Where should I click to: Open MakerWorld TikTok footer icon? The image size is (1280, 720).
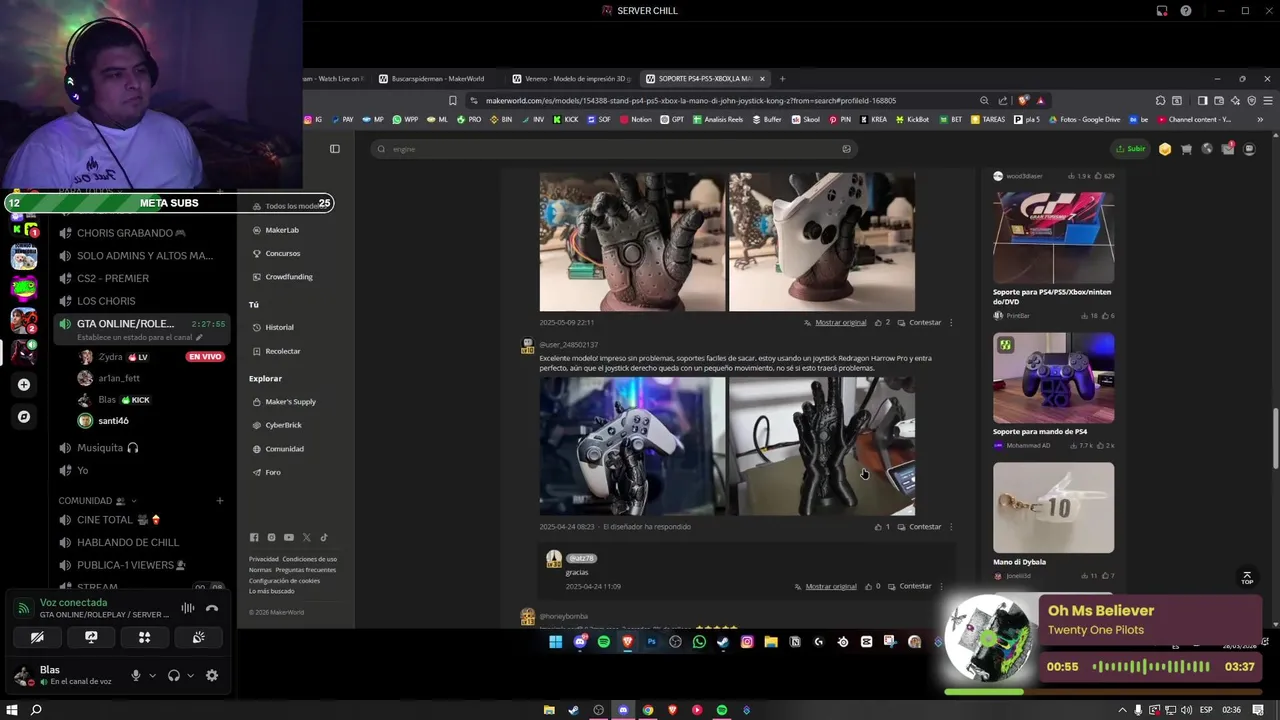pyautogui.click(x=324, y=537)
